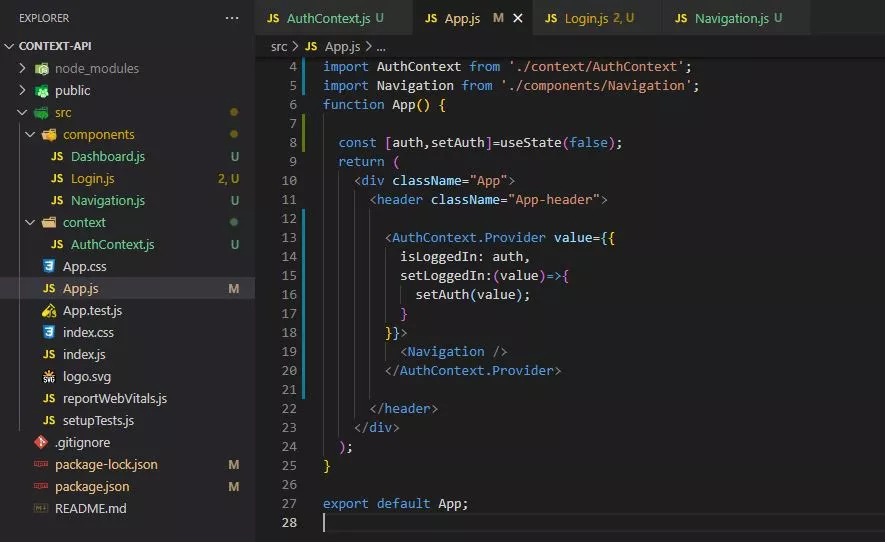Viewport: 885px width, 542px height.
Task: Collapse the CONTEXT-API root folder
Action: (x=9, y=46)
